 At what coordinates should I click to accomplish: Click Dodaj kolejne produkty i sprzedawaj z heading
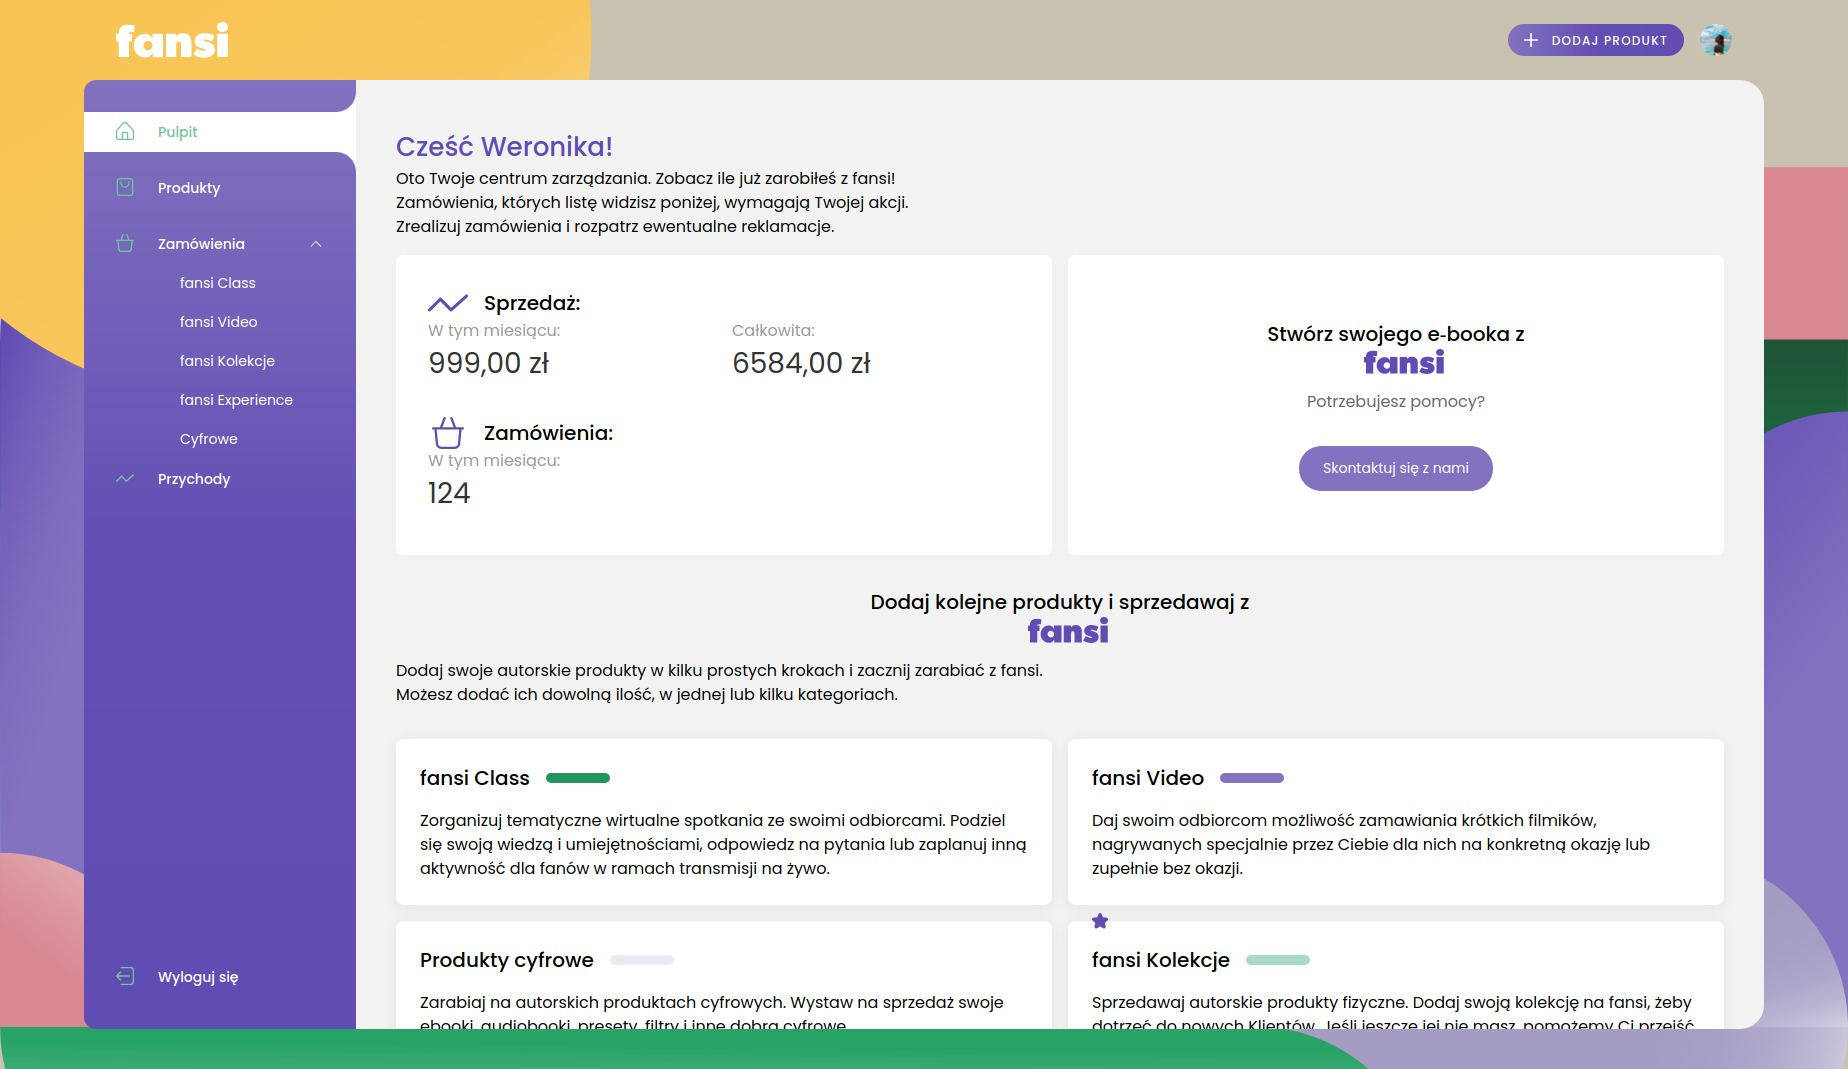(1060, 602)
